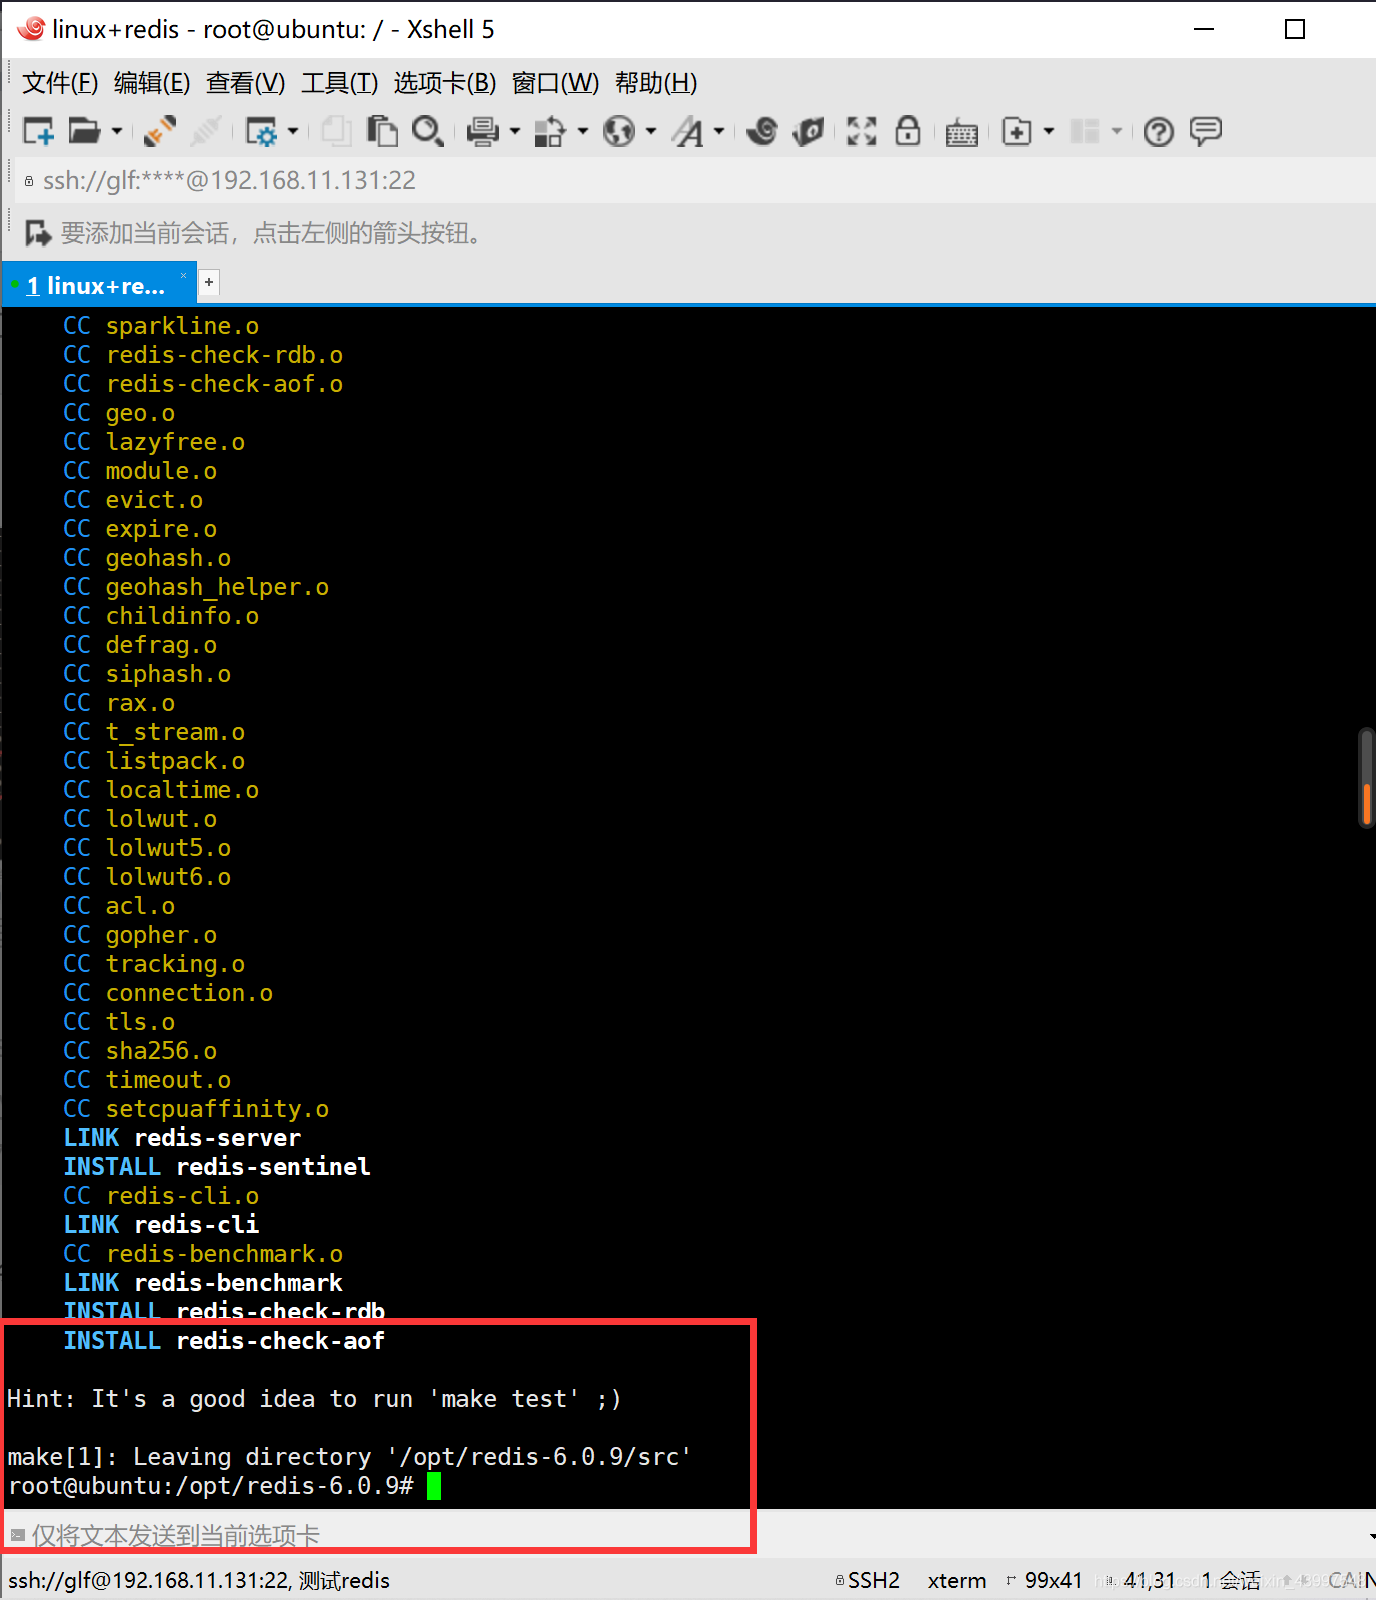1376x1600 pixels.
Task: Click the greyed-out Copy icon
Action: 336,131
